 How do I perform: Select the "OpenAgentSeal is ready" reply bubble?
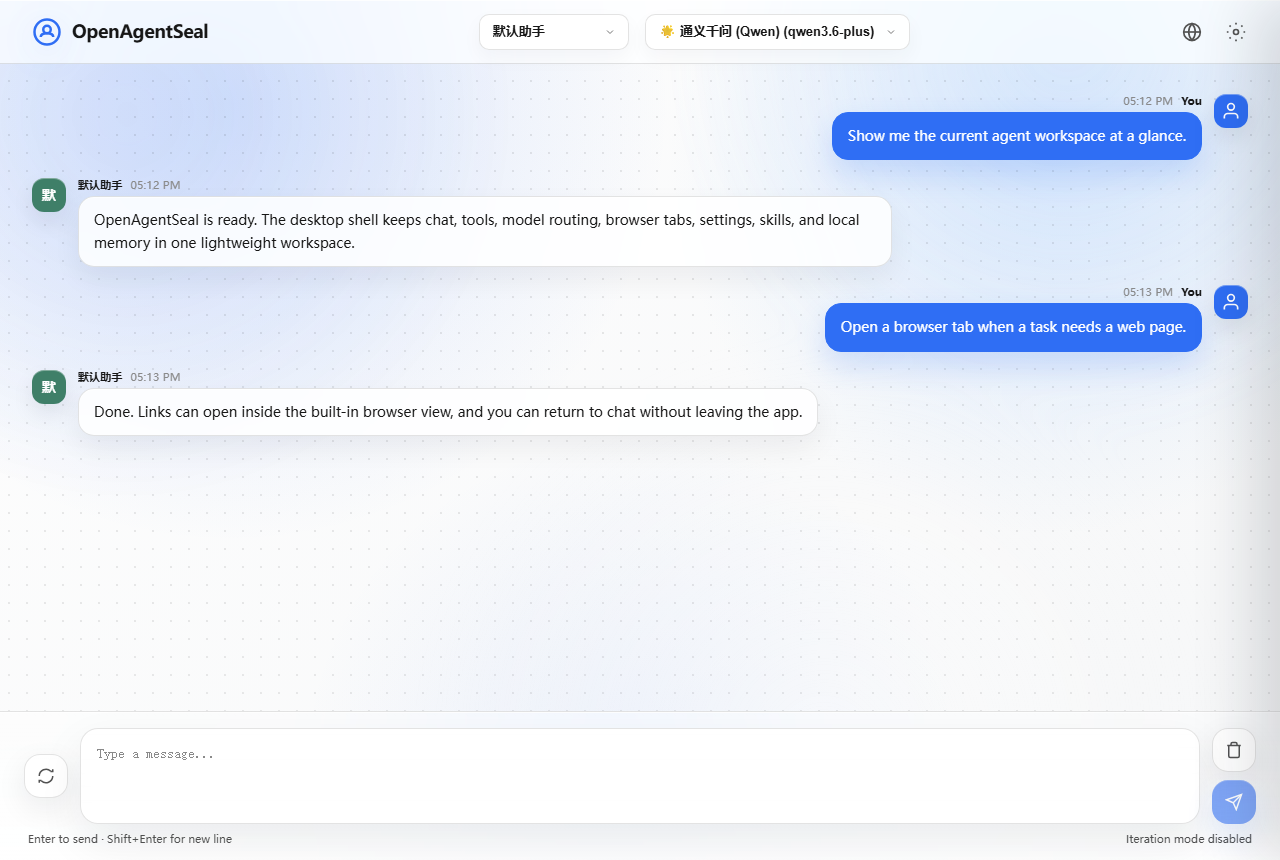click(x=485, y=231)
